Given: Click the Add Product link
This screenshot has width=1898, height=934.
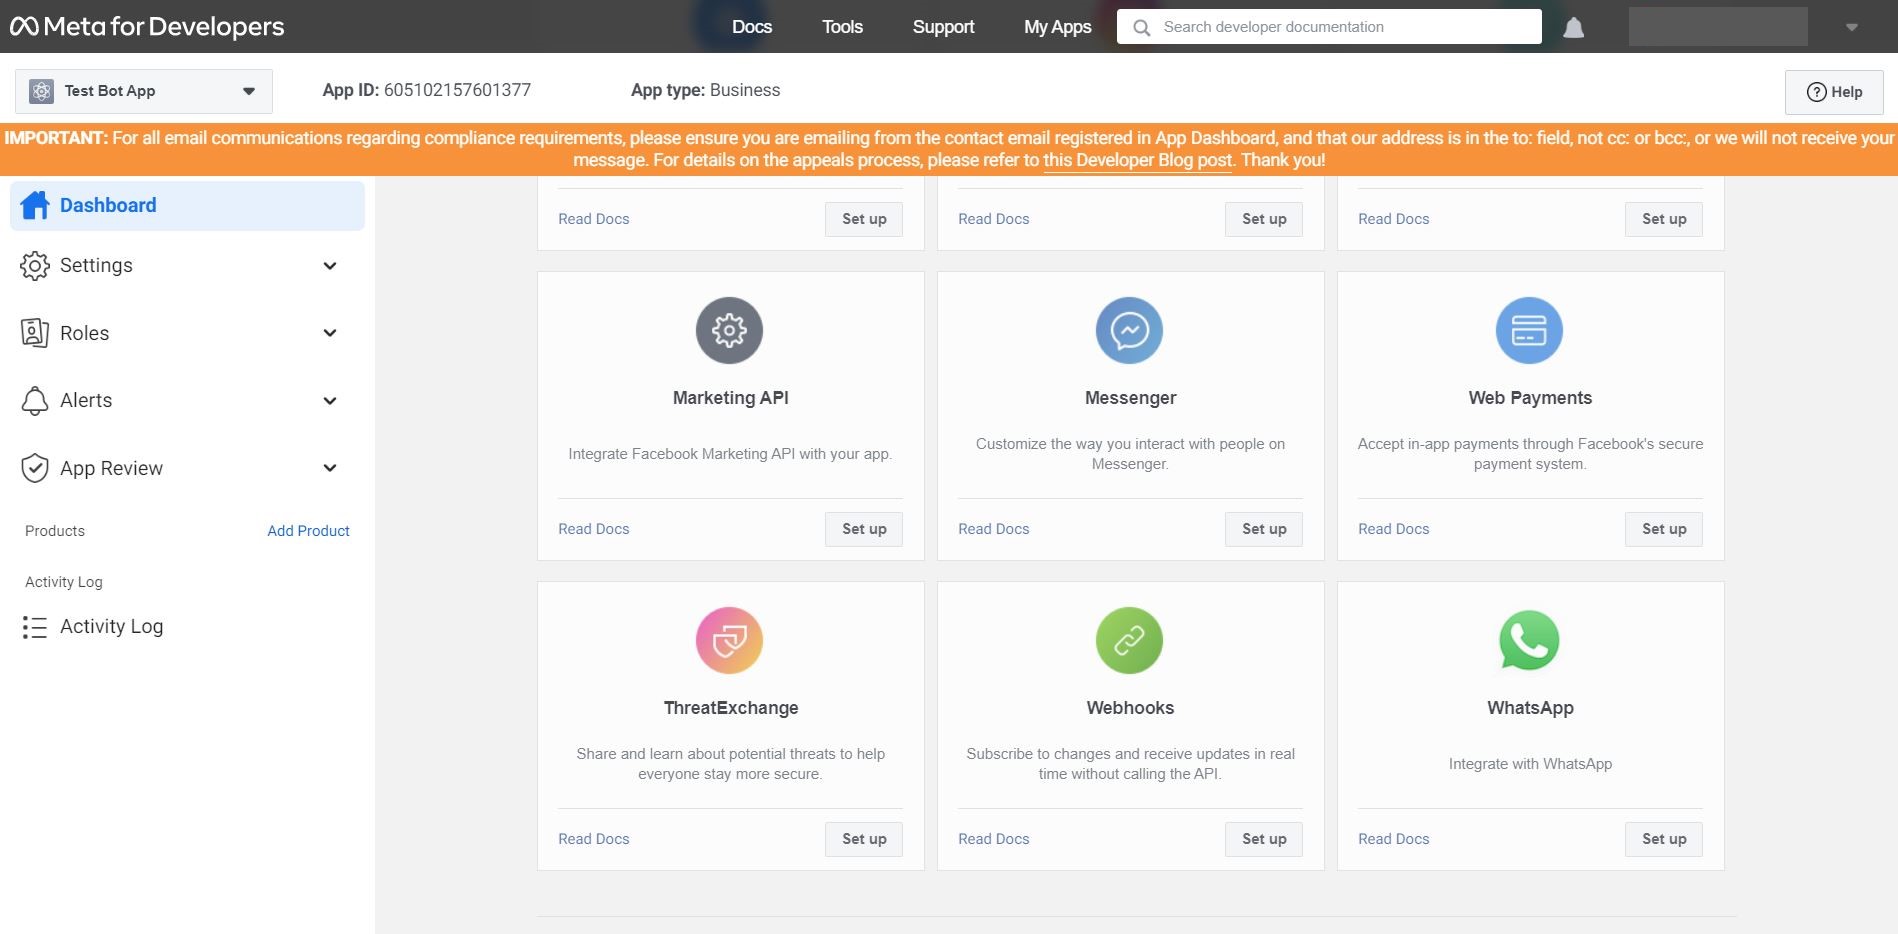Looking at the screenshot, I should coord(308,531).
